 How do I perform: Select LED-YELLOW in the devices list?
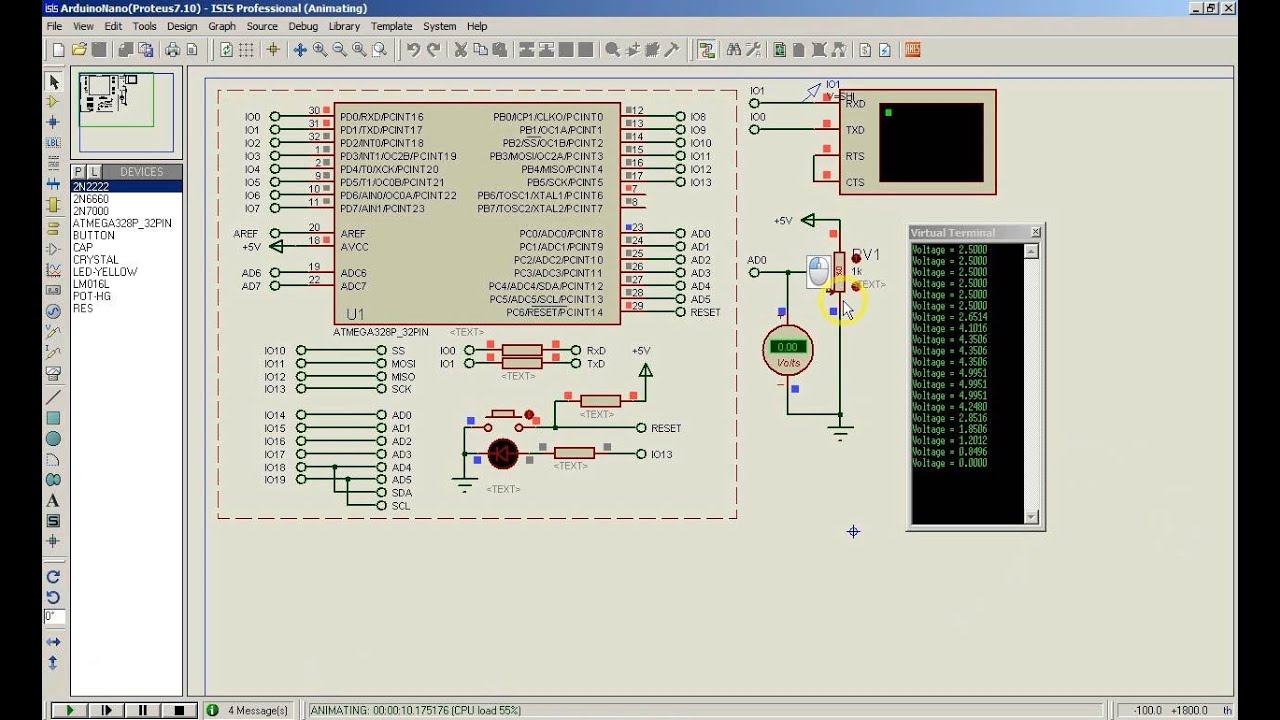point(127,272)
